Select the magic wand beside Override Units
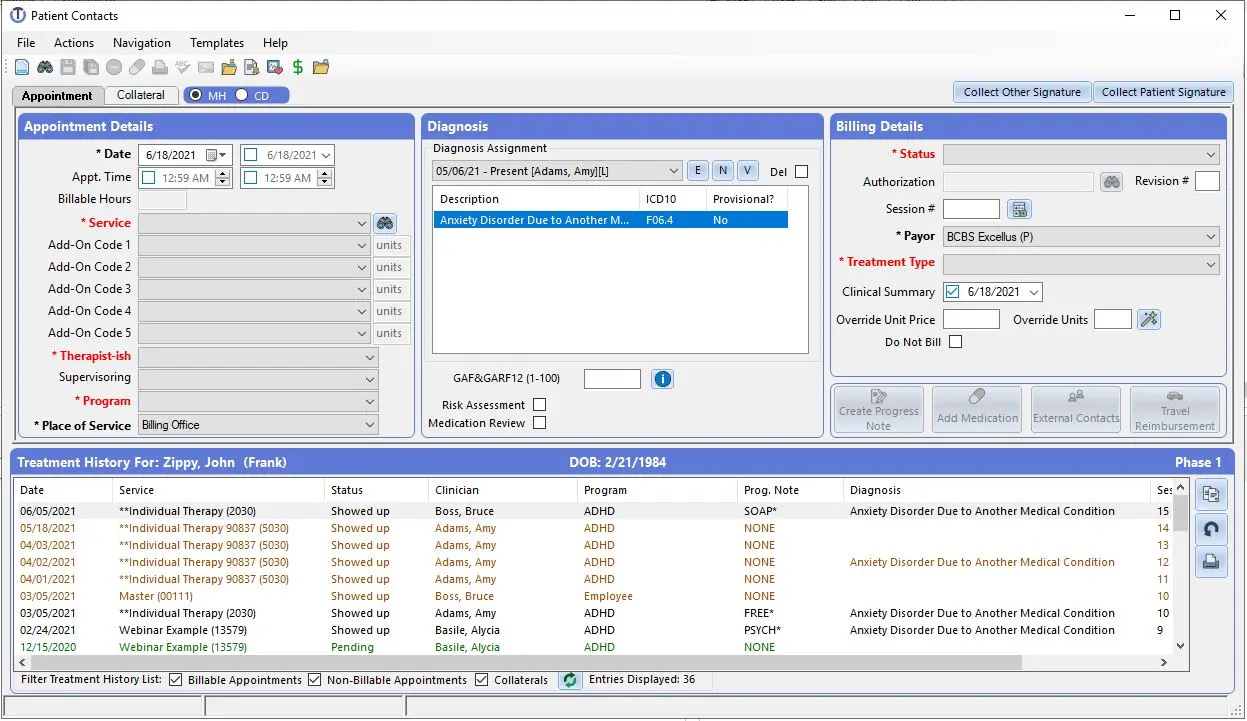 click(1148, 319)
